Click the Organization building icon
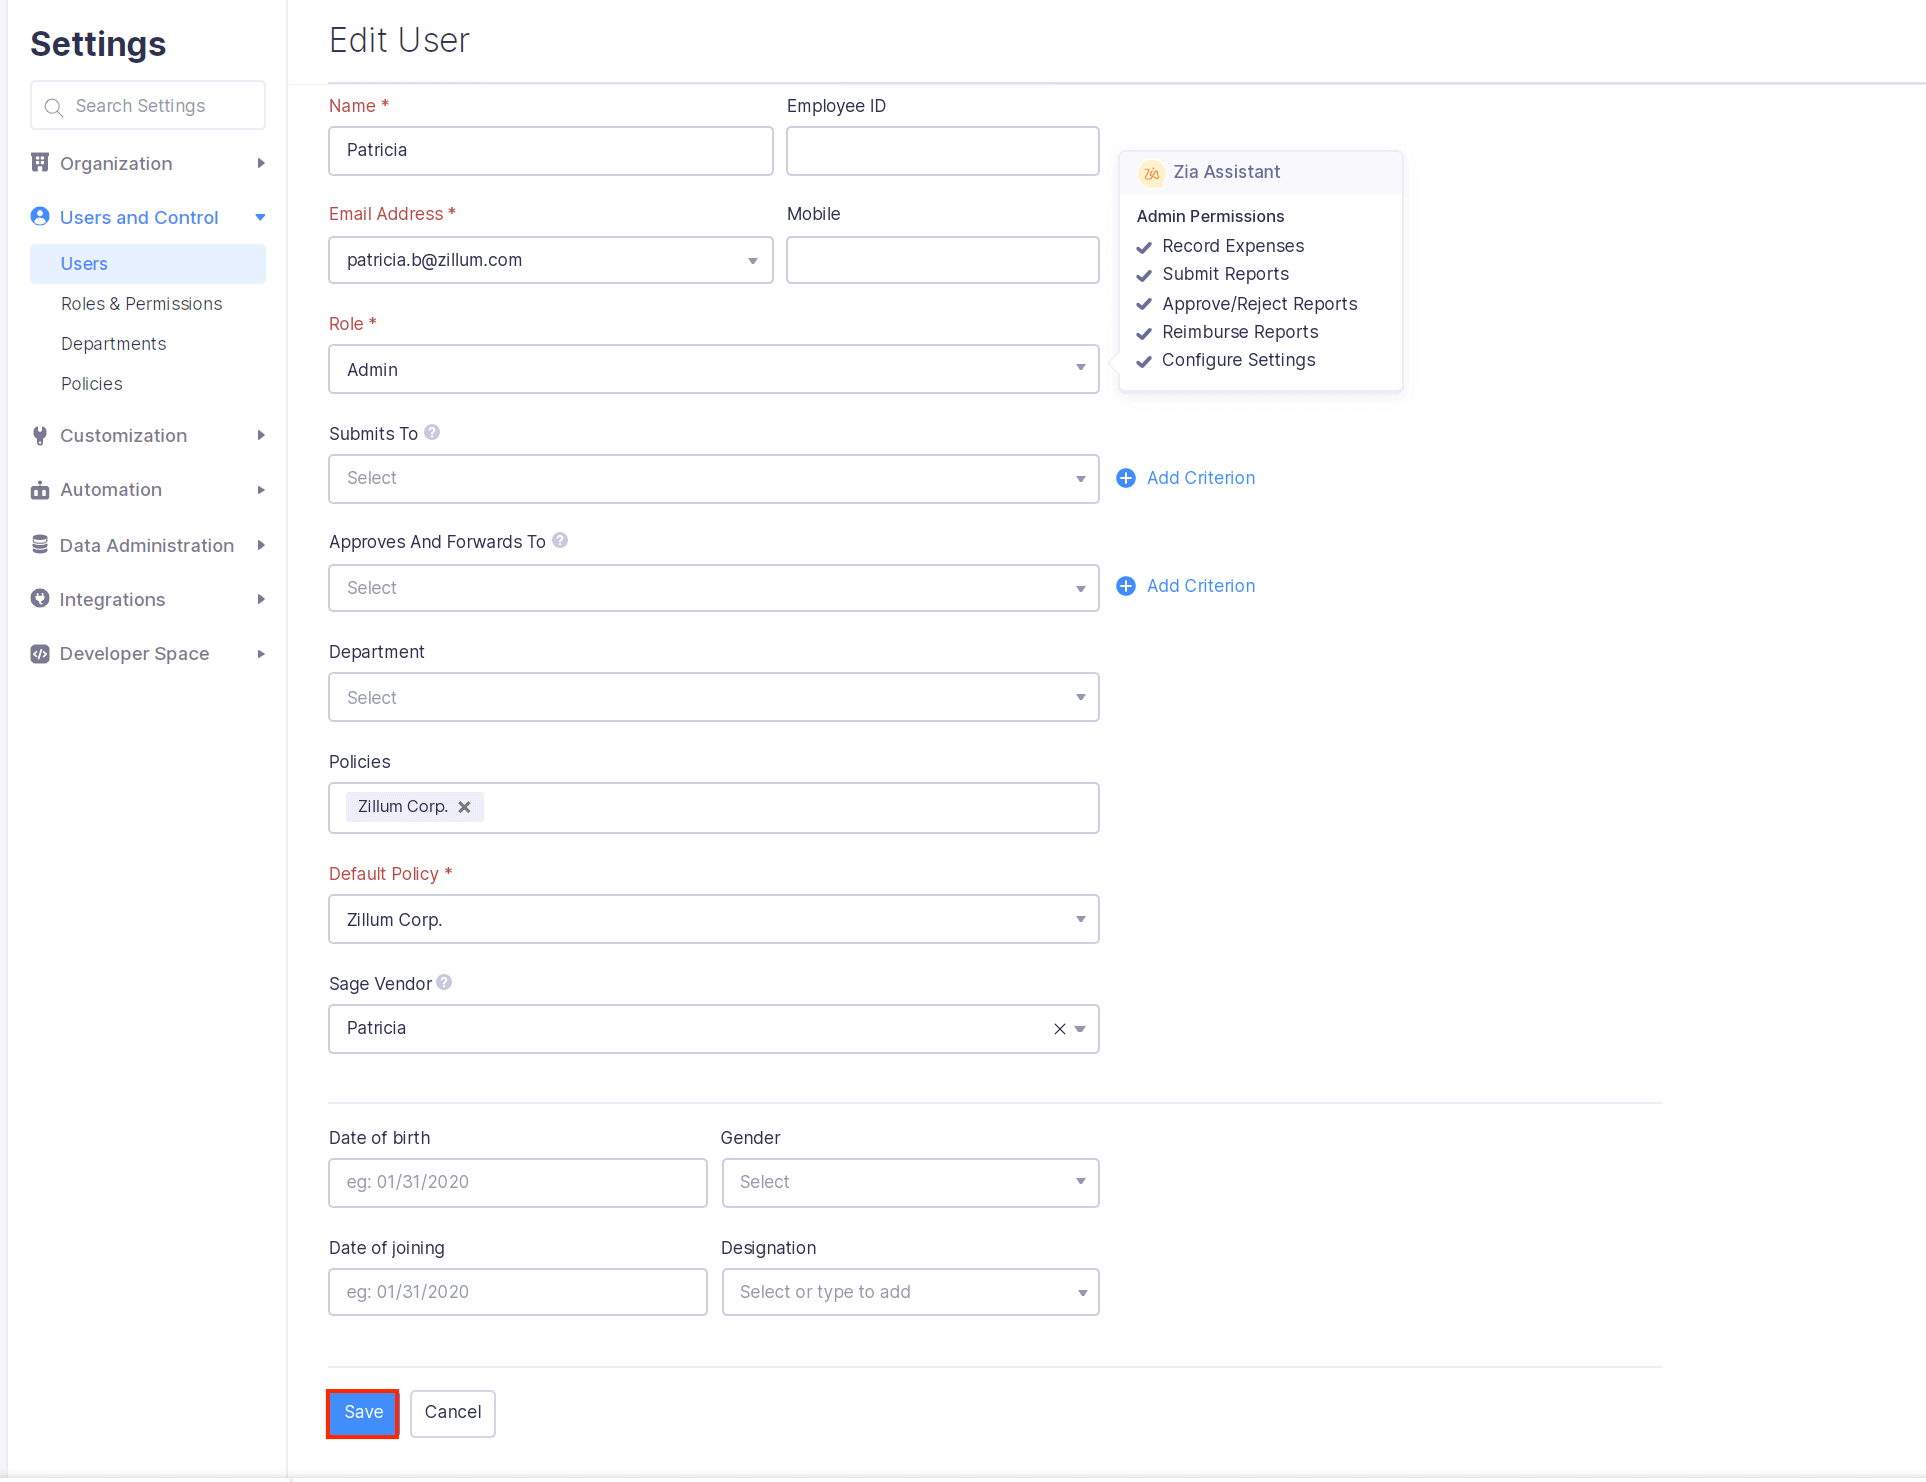1926x1482 pixels. (40, 163)
